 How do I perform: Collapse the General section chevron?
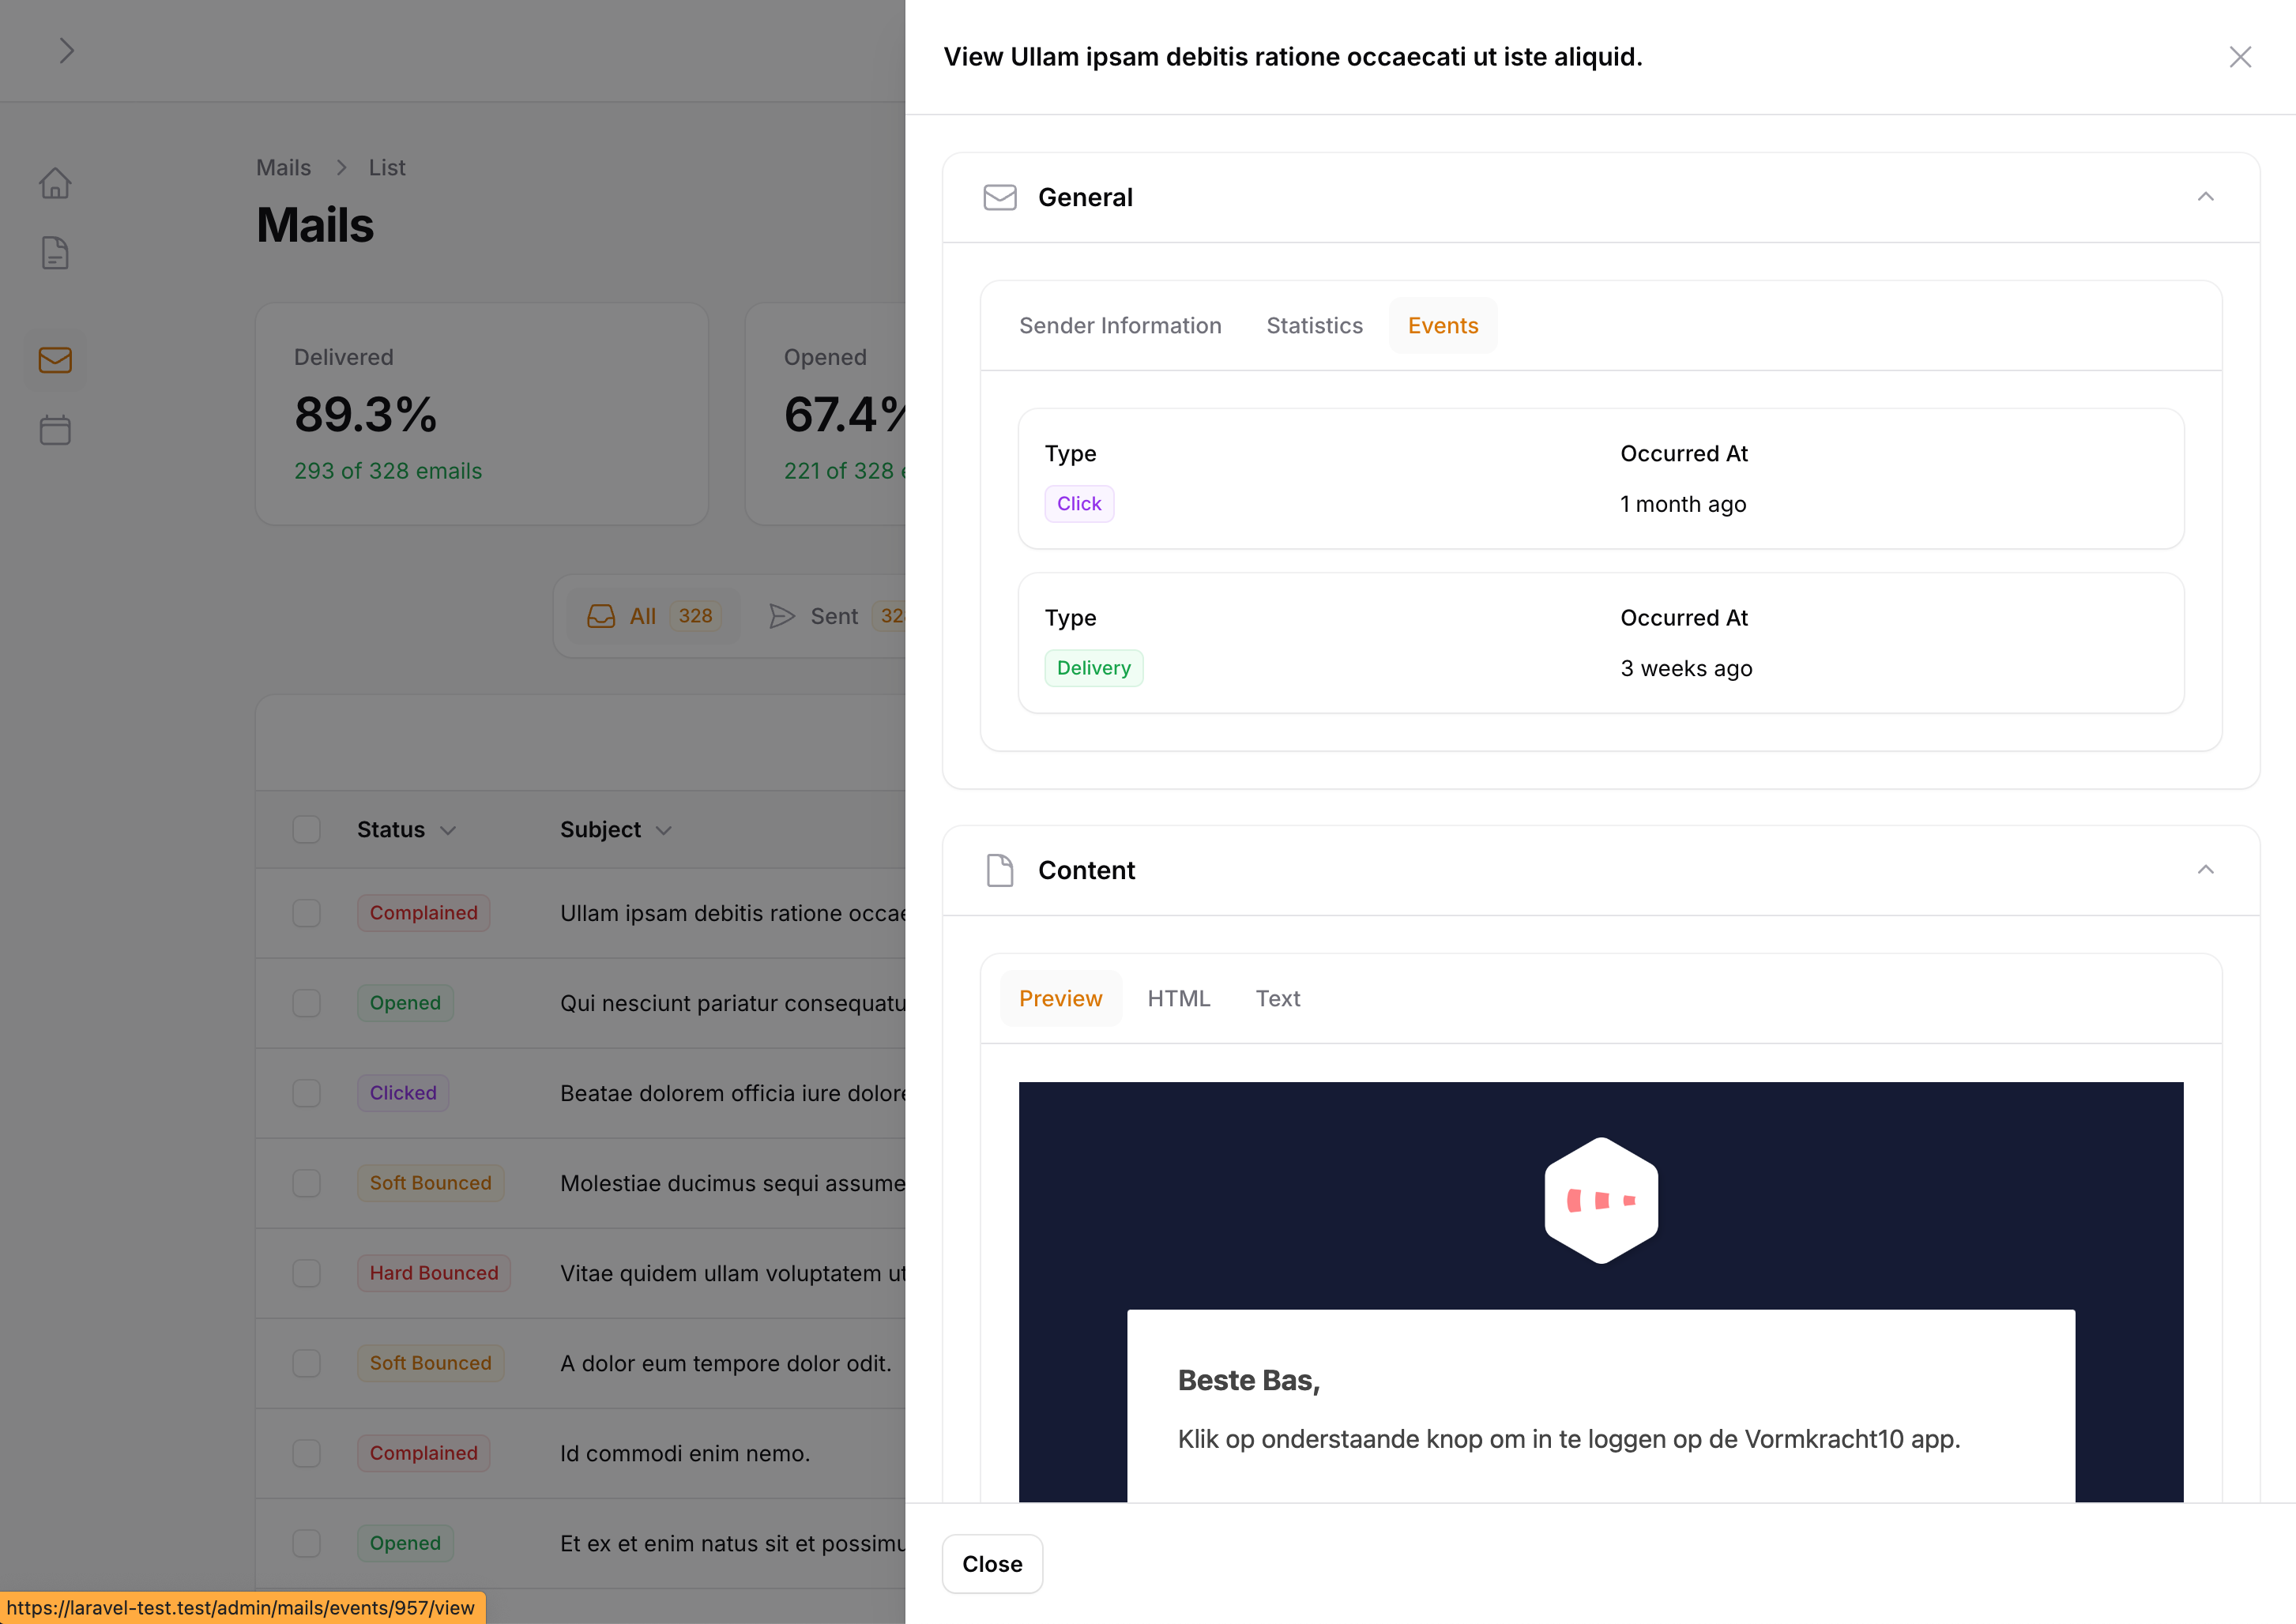pos(2205,197)
